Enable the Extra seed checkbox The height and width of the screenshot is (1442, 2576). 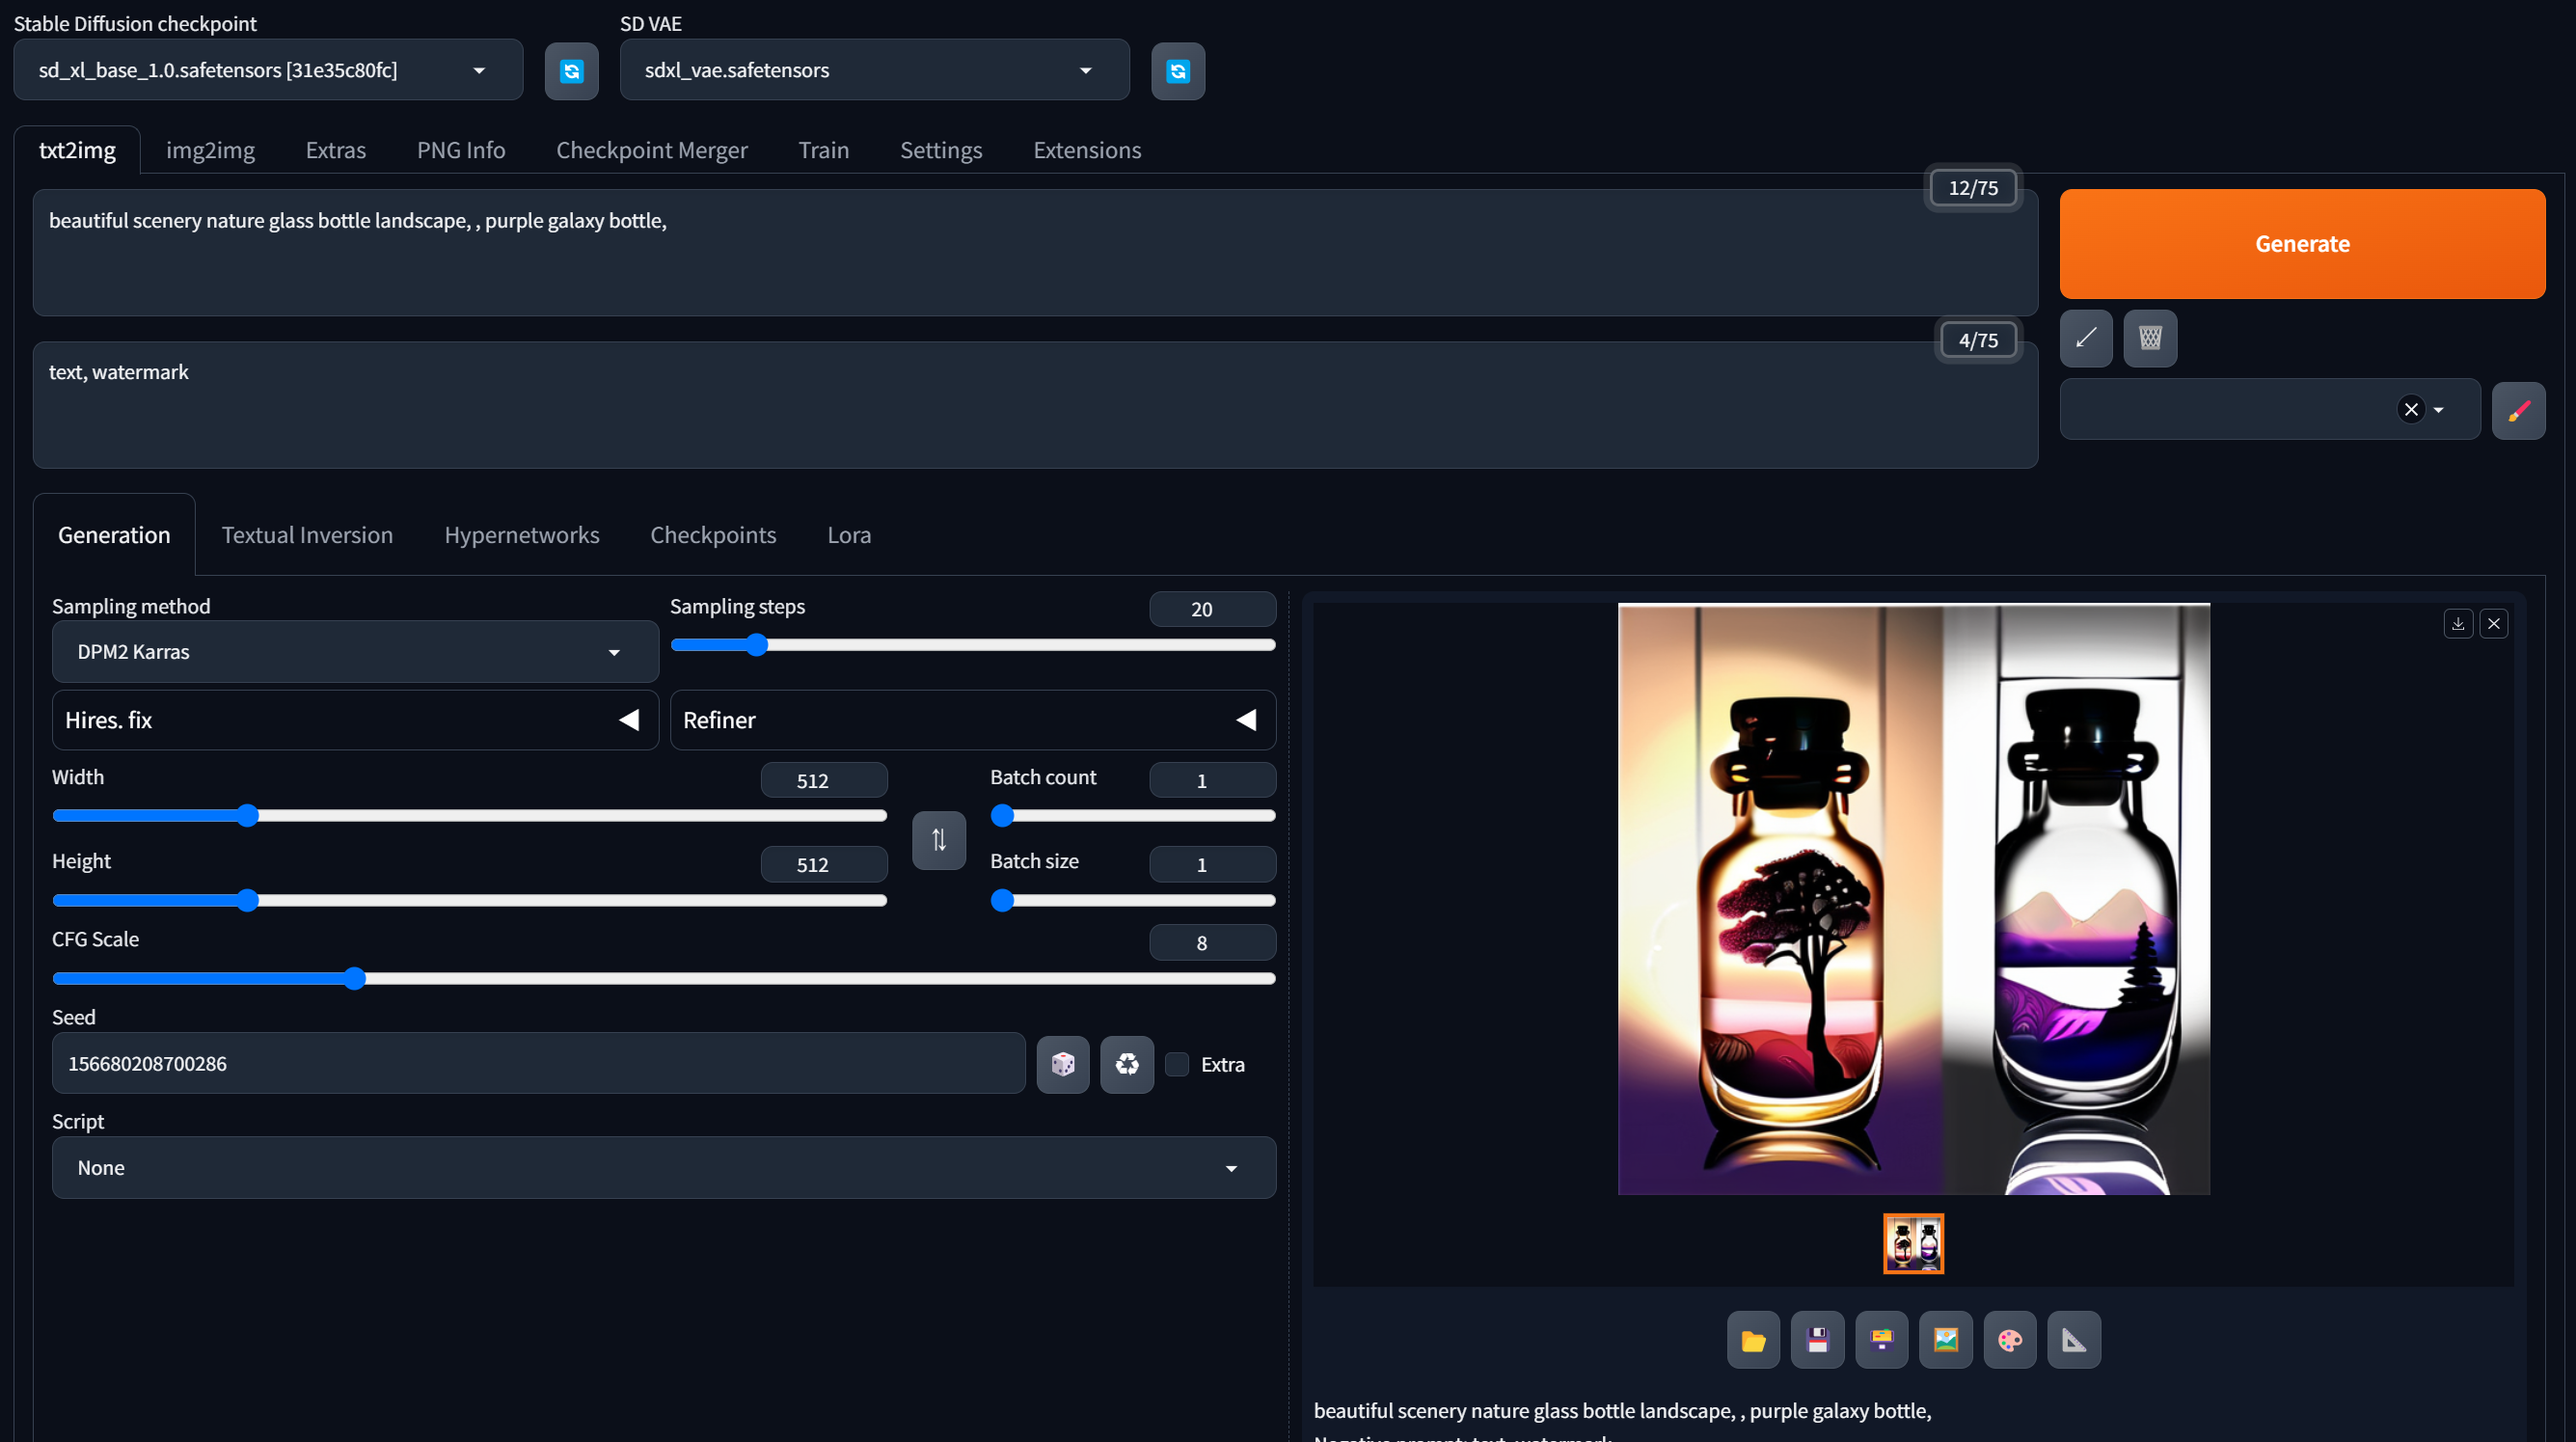point(1177,1064)
